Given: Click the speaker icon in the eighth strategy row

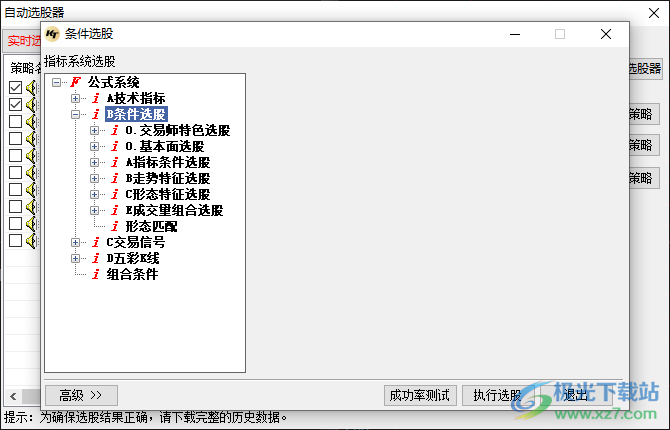Looking at the screenshot, I should click(32, 206).
